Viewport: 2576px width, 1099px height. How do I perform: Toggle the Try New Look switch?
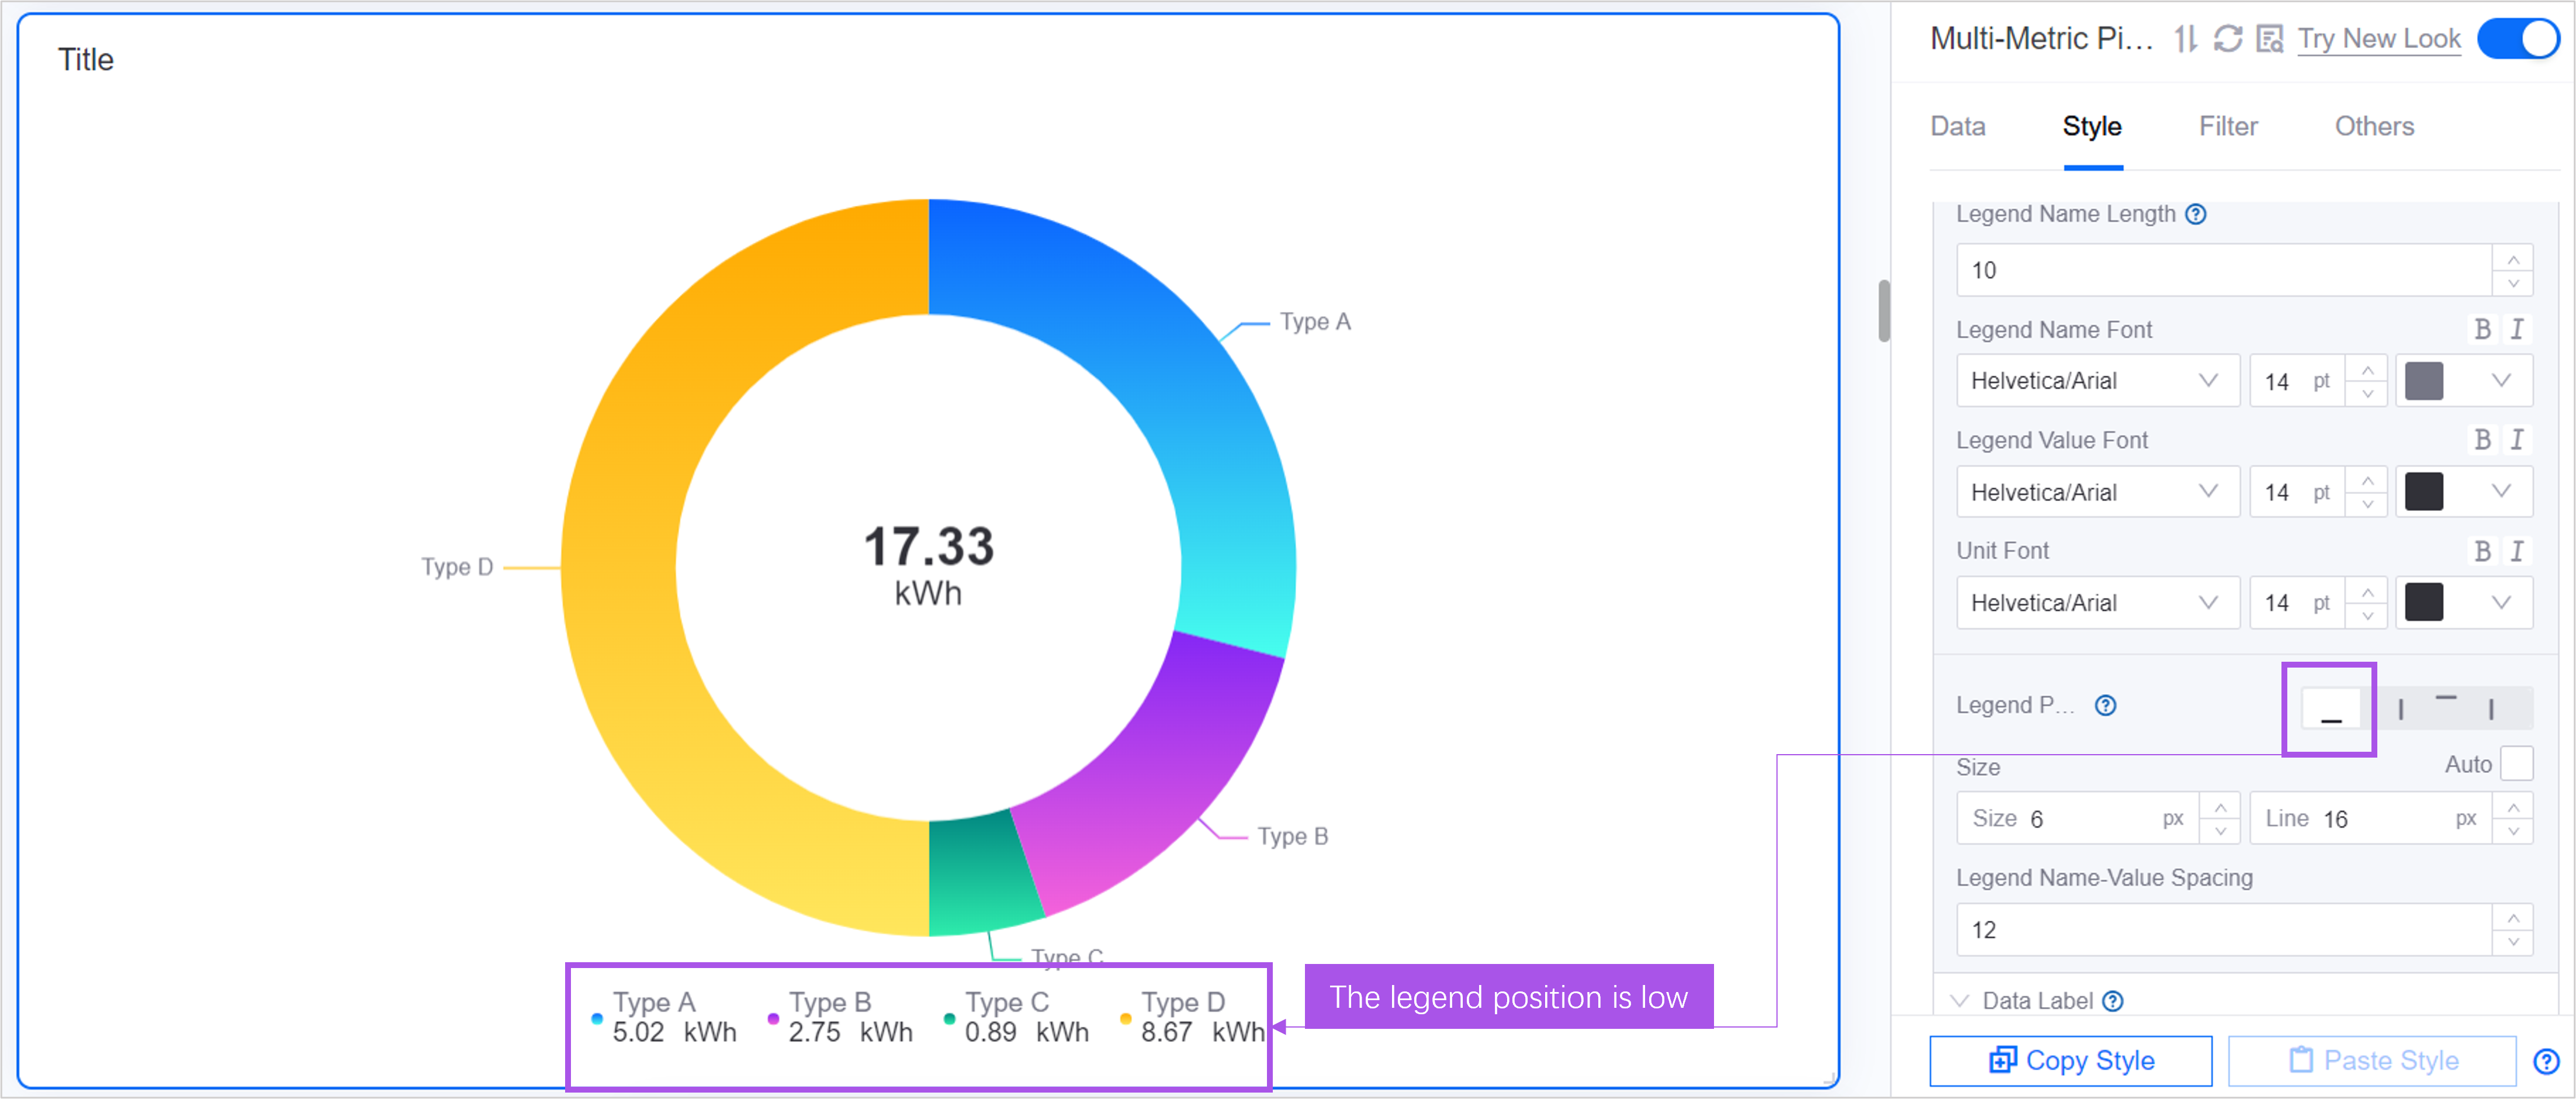pyautogui.click(x=2518, y=39)
